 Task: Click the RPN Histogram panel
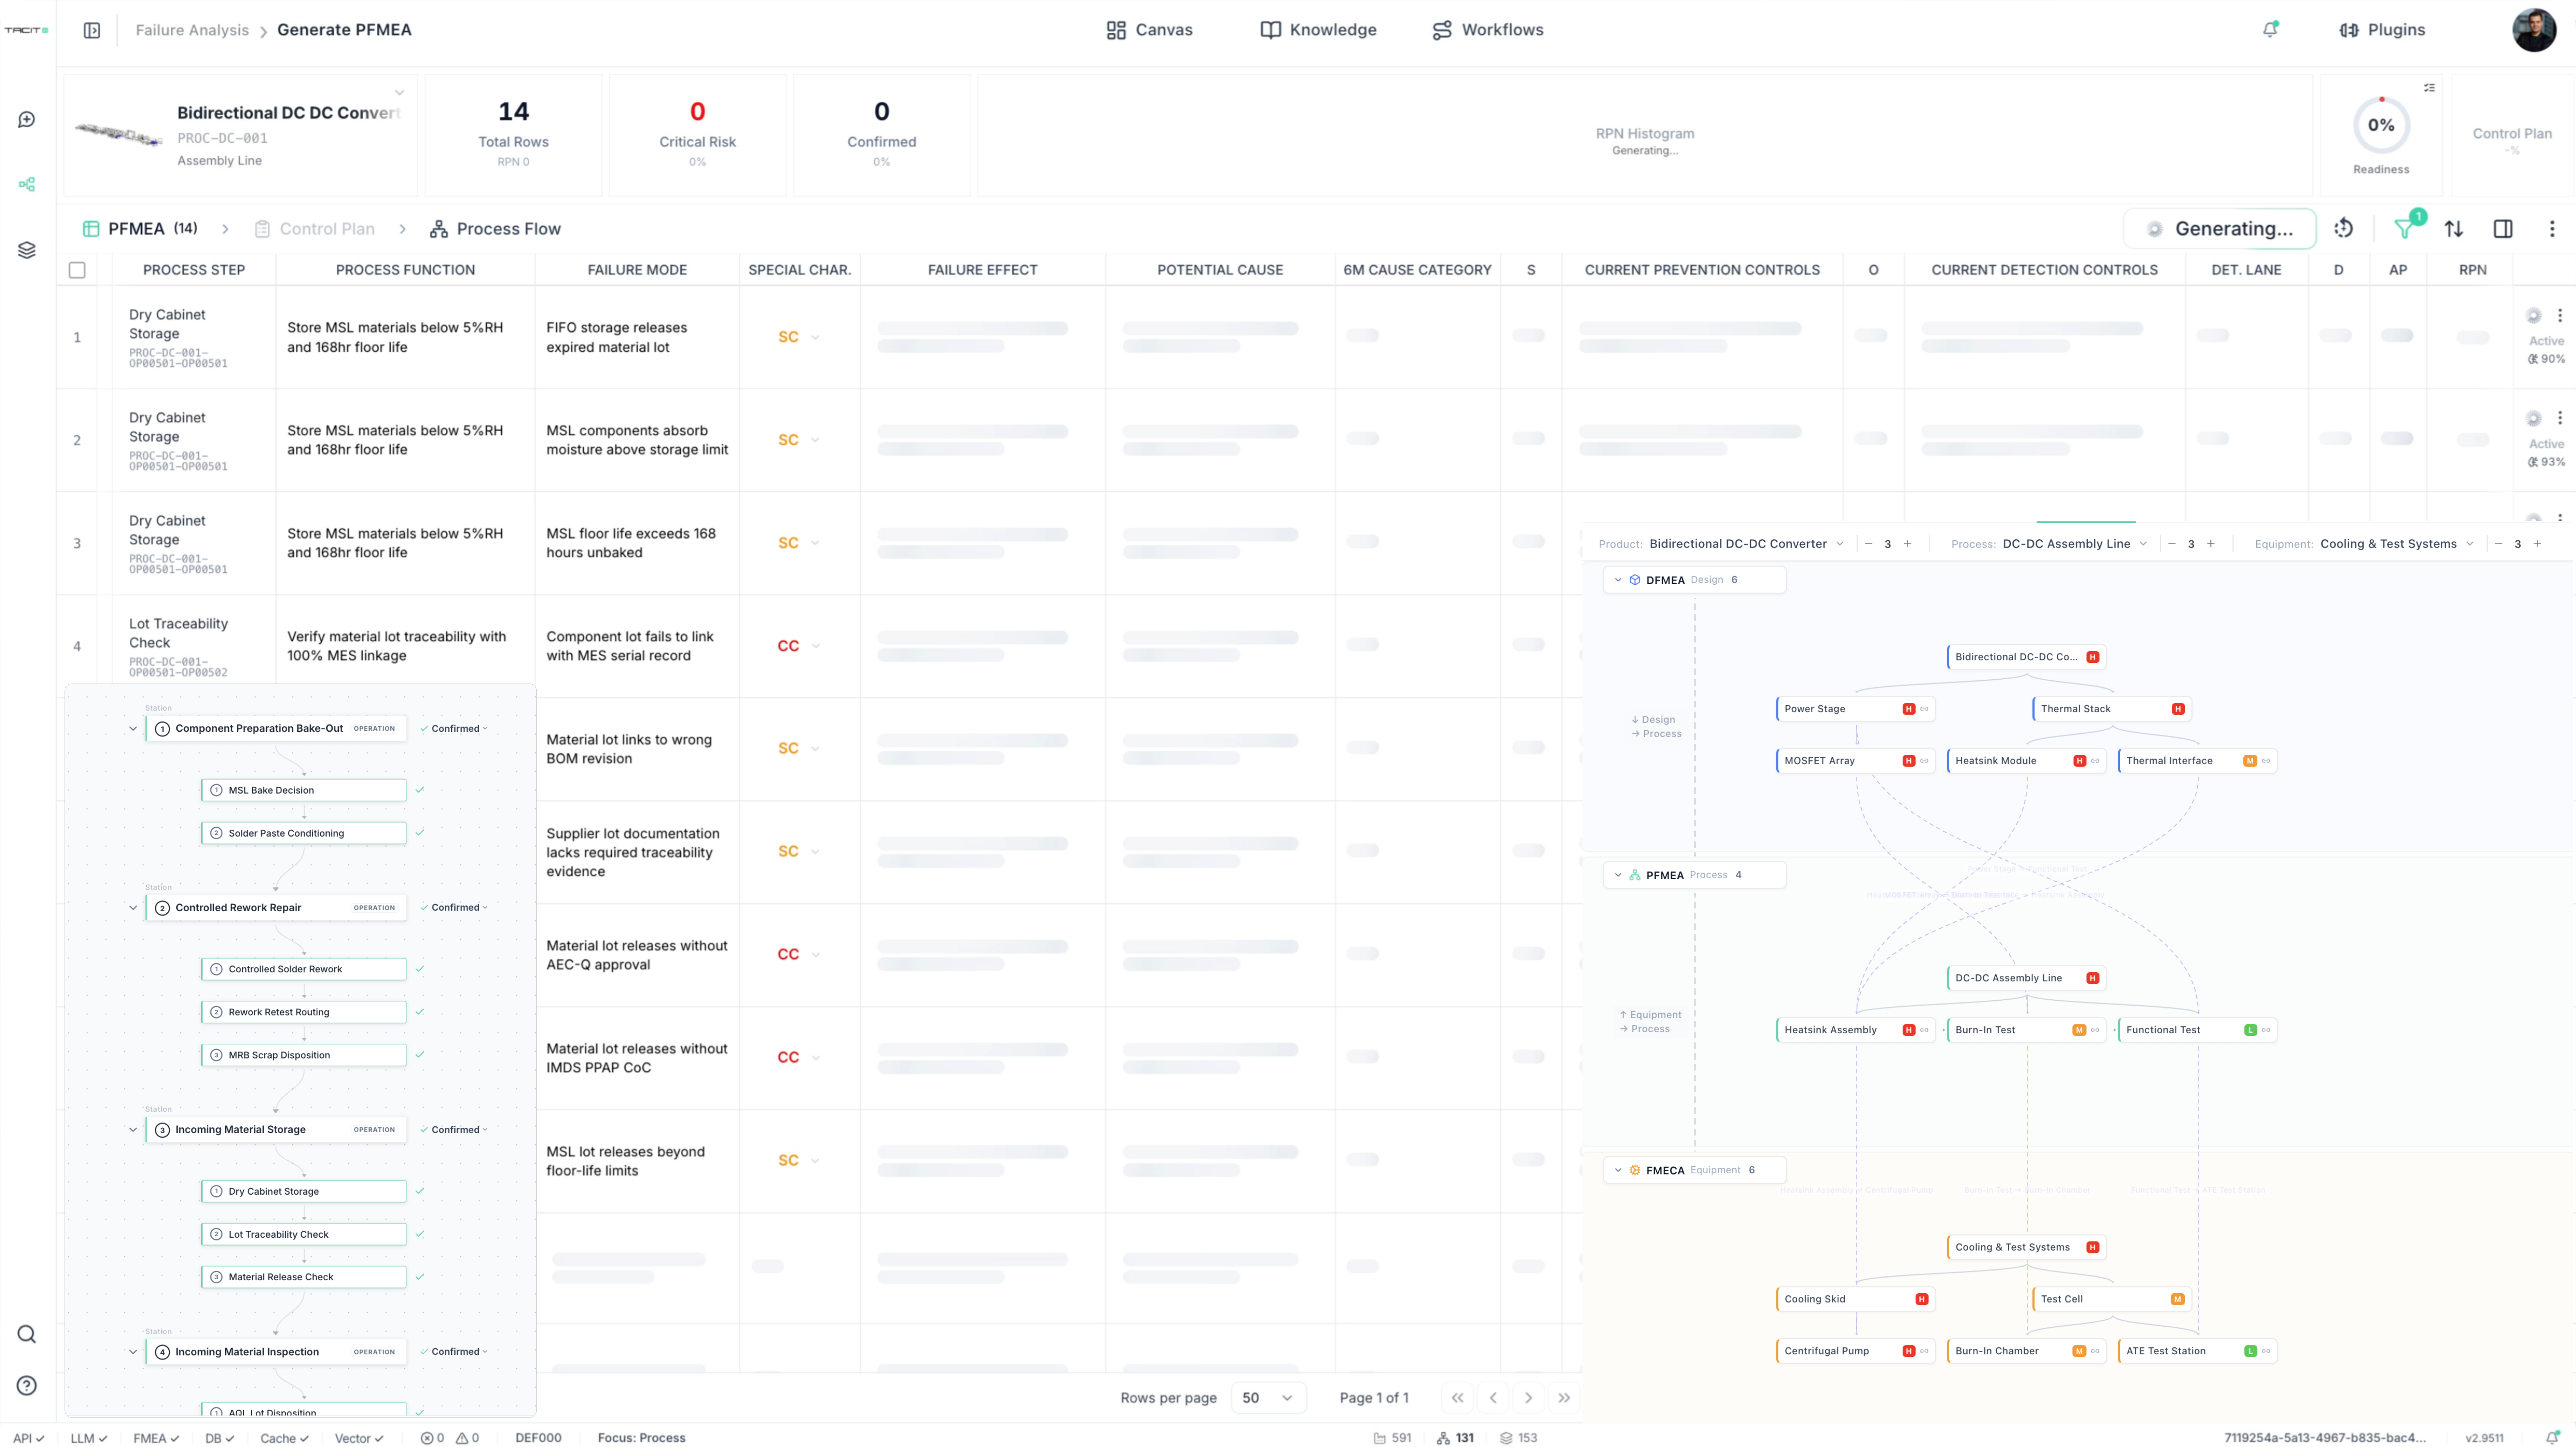1645,135
